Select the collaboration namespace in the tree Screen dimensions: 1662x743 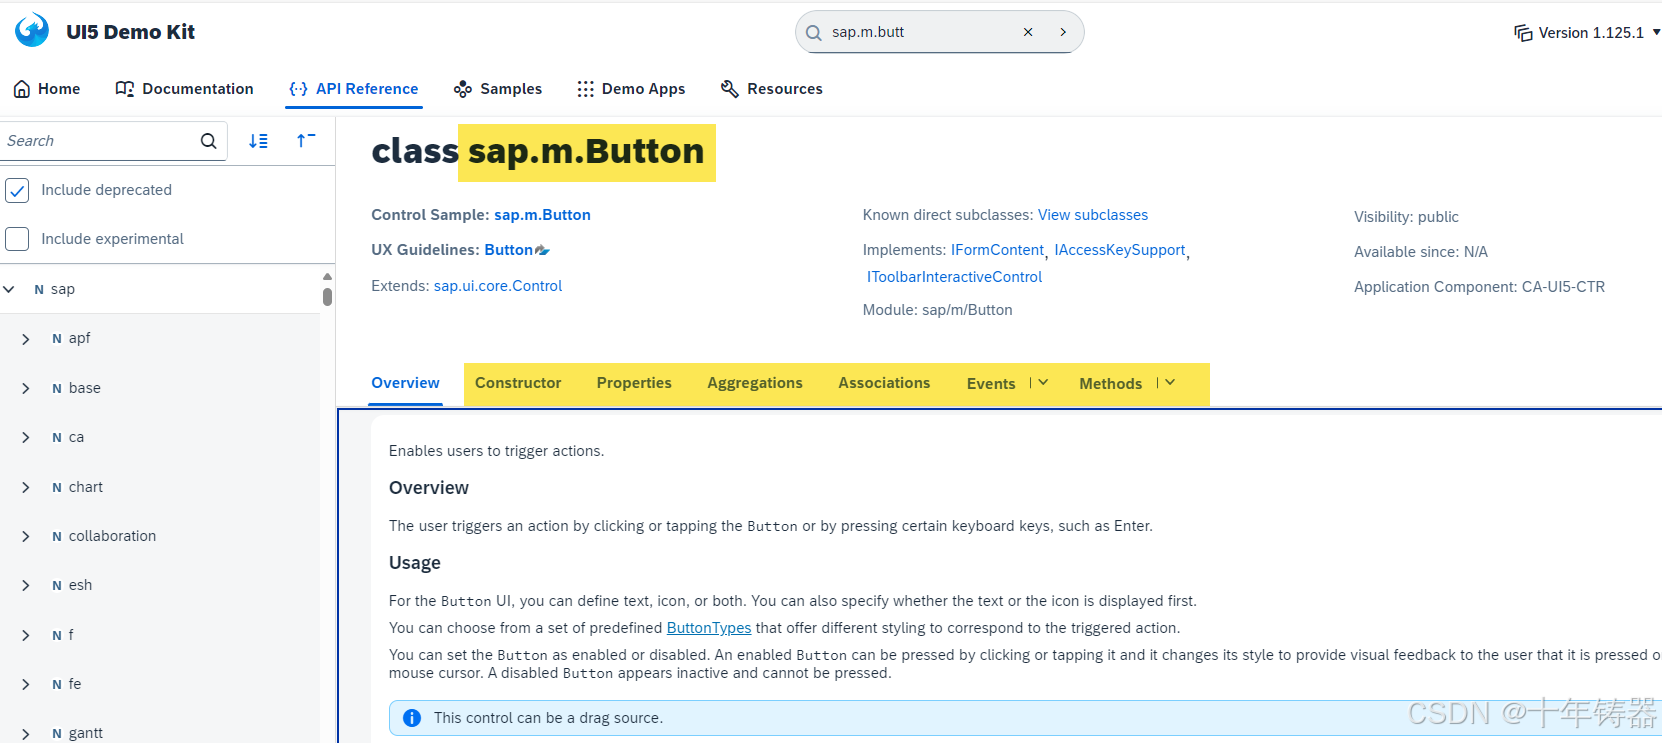(x=112, y=536)
